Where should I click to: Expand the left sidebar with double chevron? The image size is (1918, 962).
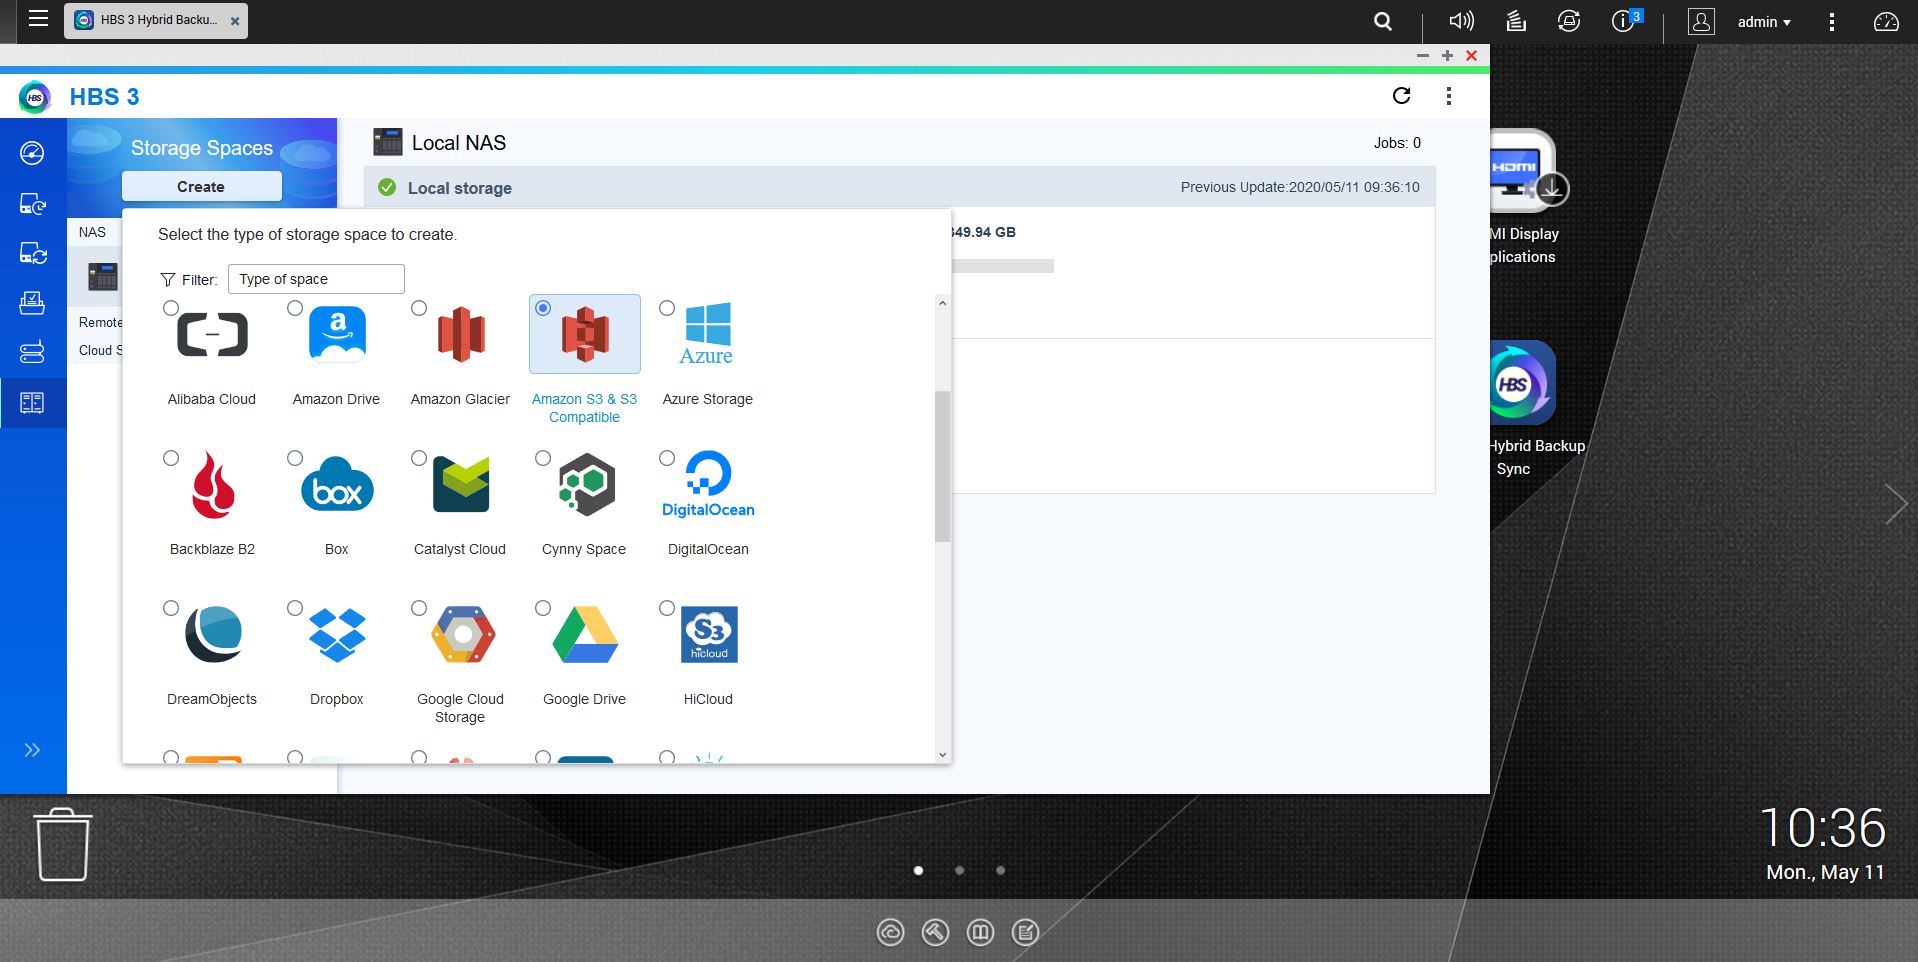[x=32, y=750]
